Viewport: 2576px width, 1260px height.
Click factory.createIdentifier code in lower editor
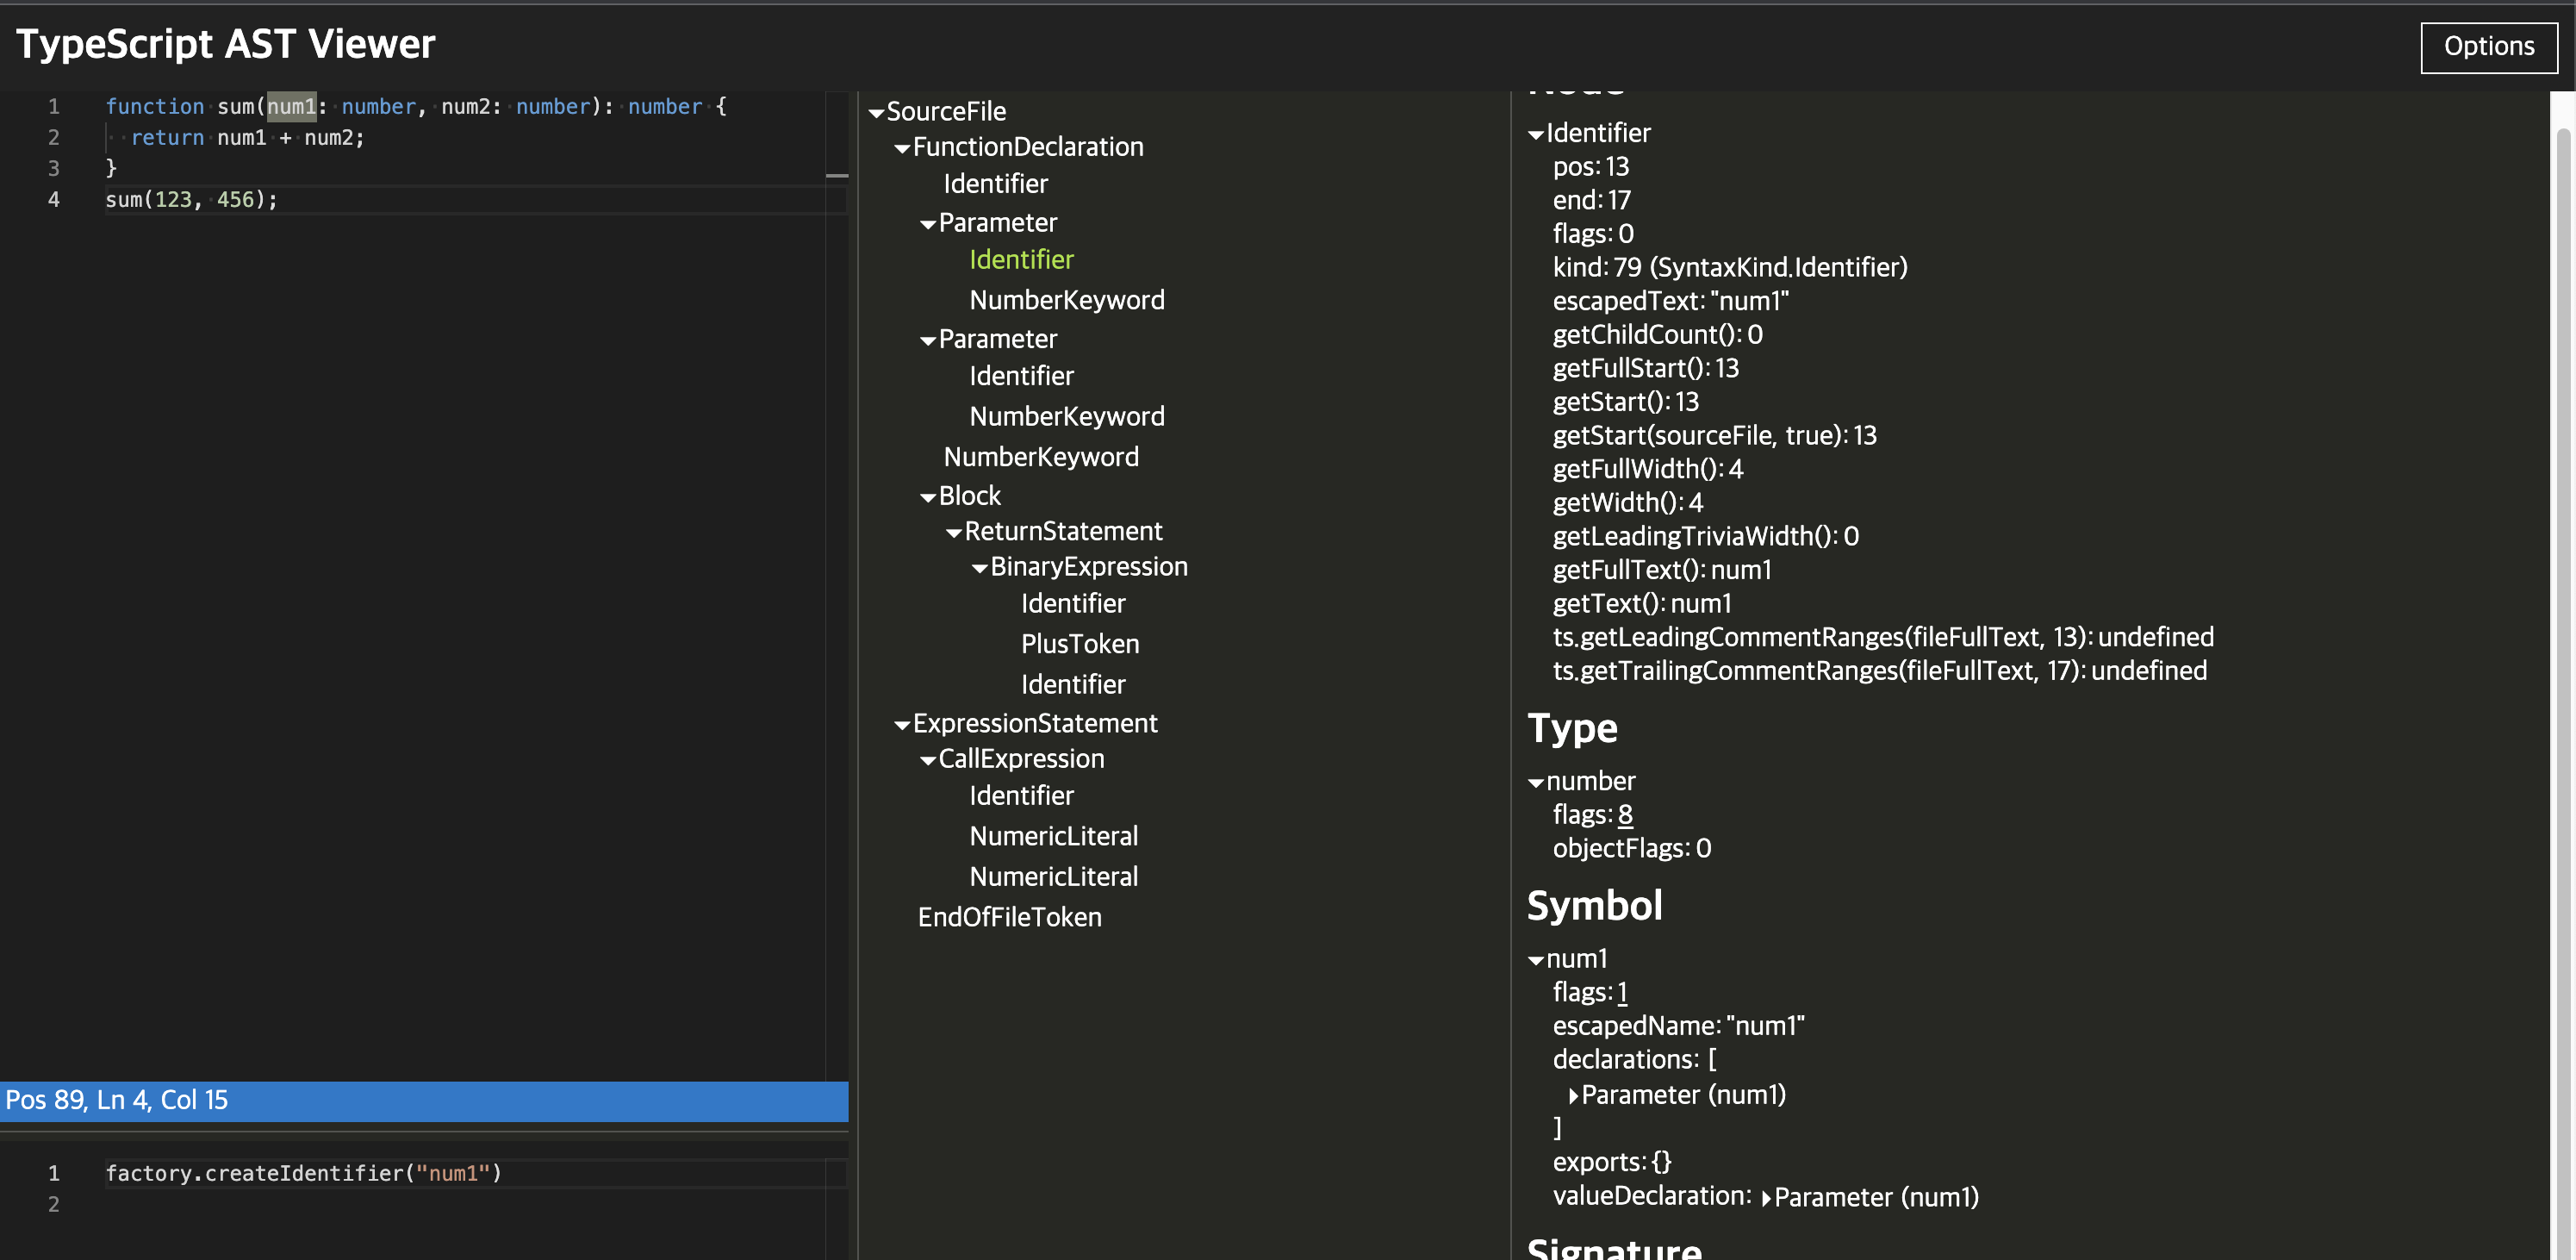coord(303,1173)
